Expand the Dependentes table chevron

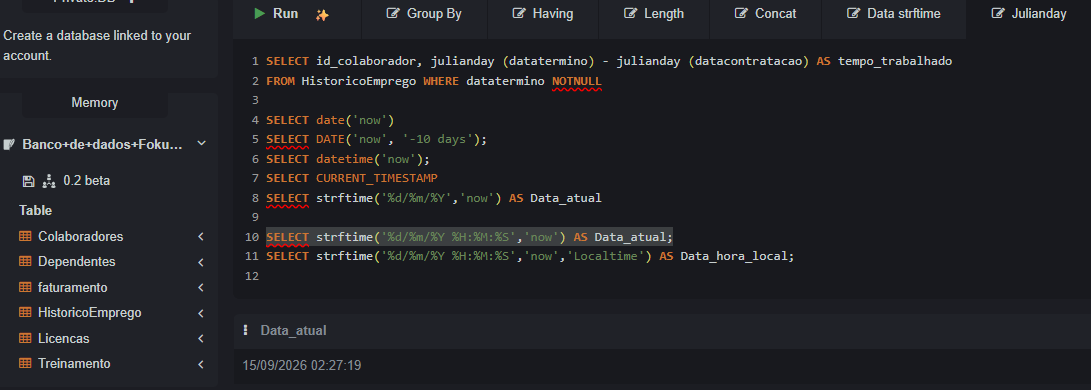coord(201,262)
